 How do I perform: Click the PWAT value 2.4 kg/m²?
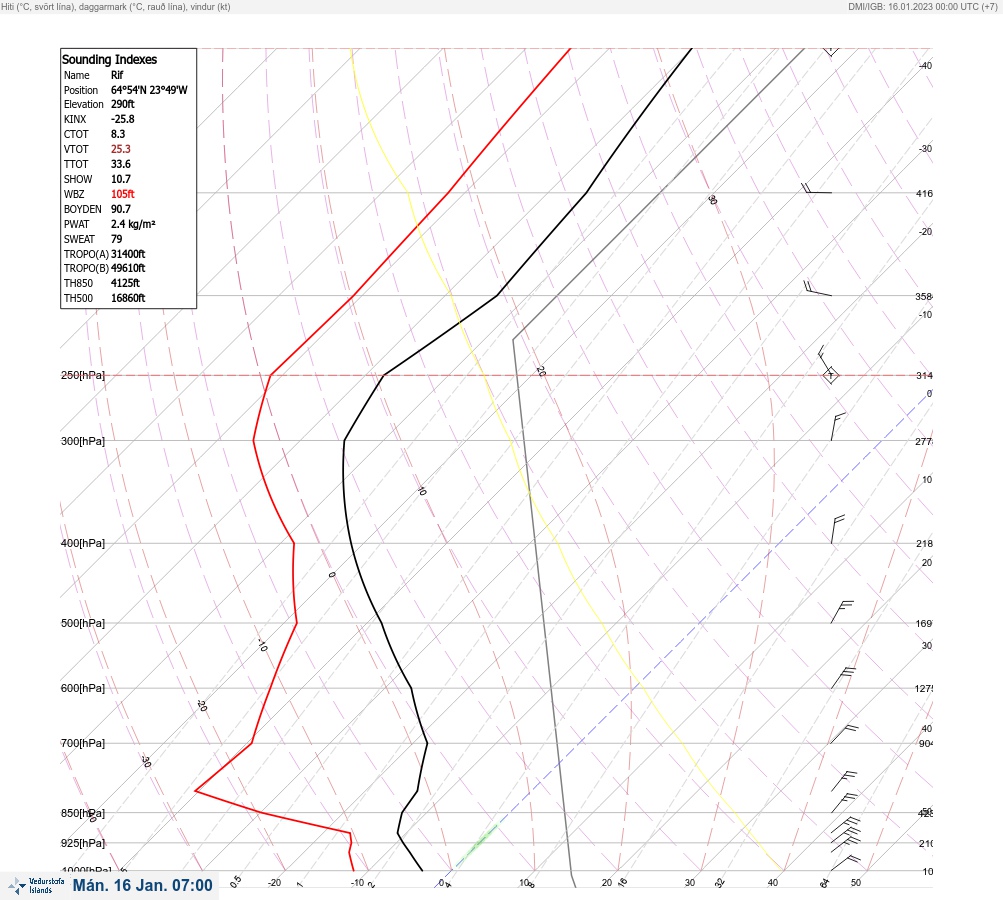[133, 224]
